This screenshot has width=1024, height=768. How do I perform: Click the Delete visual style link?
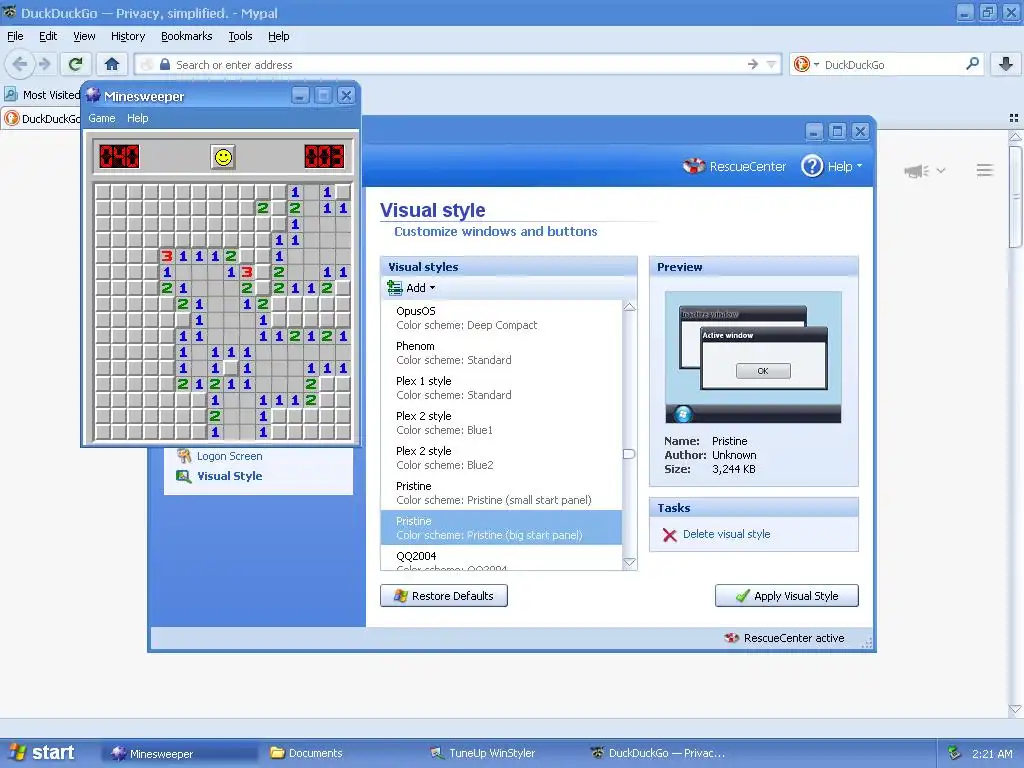[726, 534]
